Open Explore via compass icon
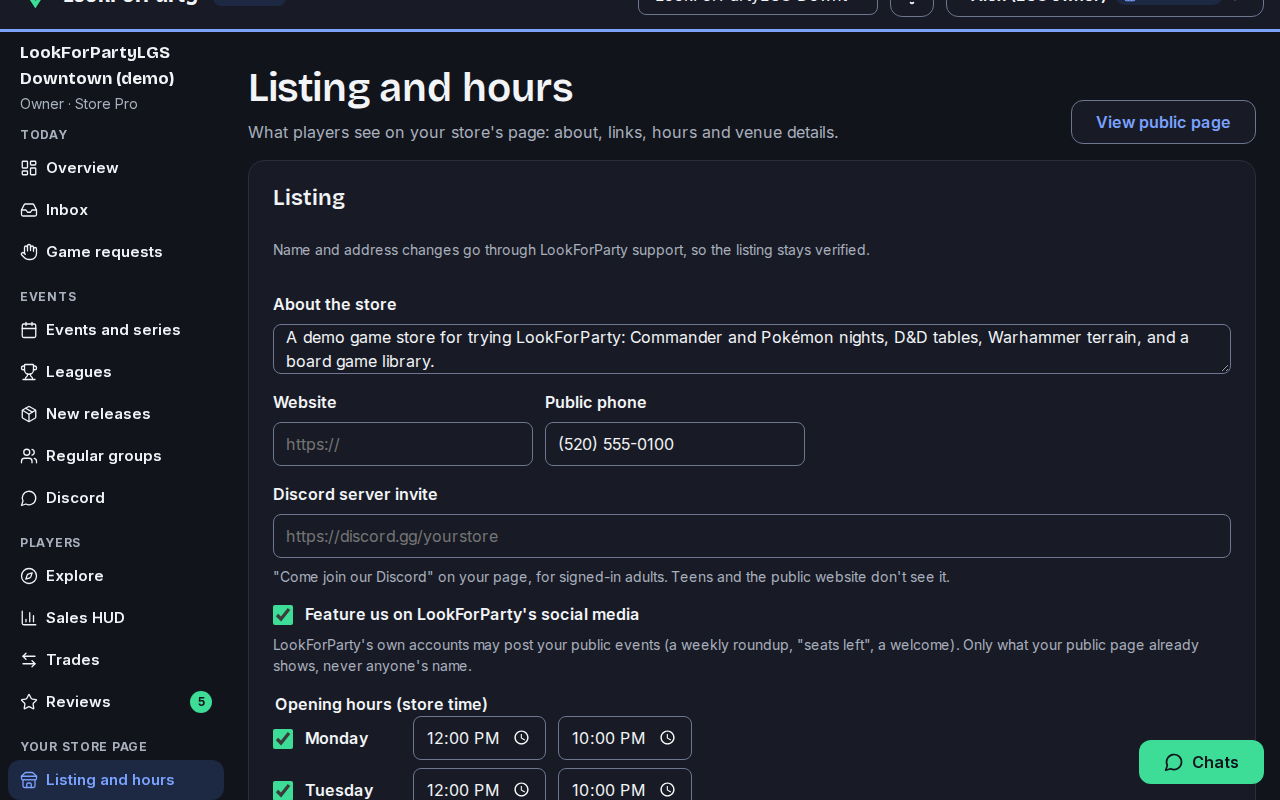 29,576
